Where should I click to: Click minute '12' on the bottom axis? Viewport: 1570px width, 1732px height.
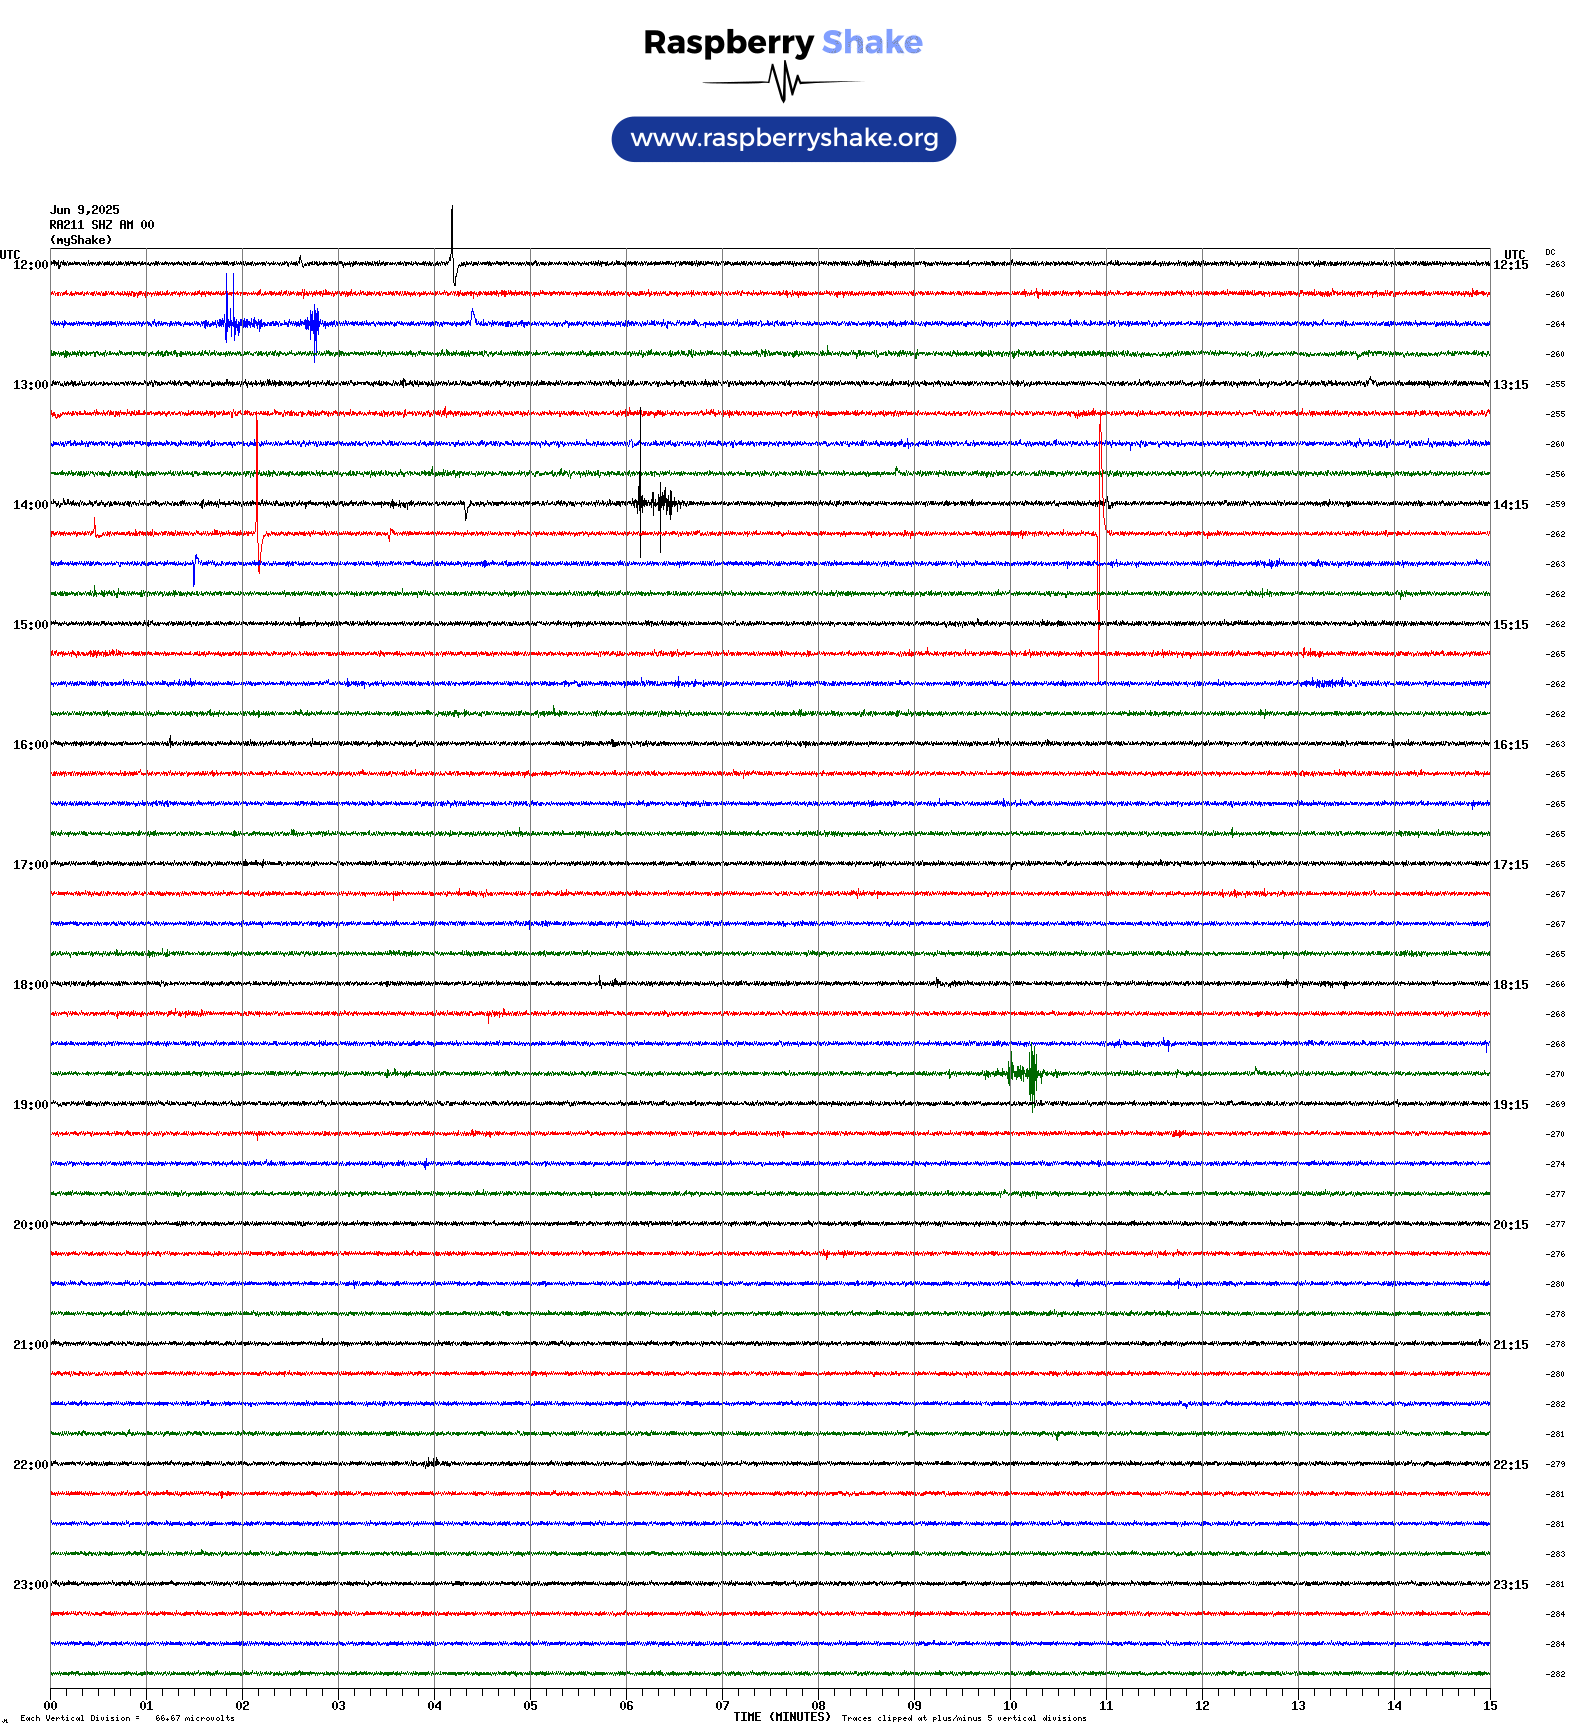[1202, 1706]
